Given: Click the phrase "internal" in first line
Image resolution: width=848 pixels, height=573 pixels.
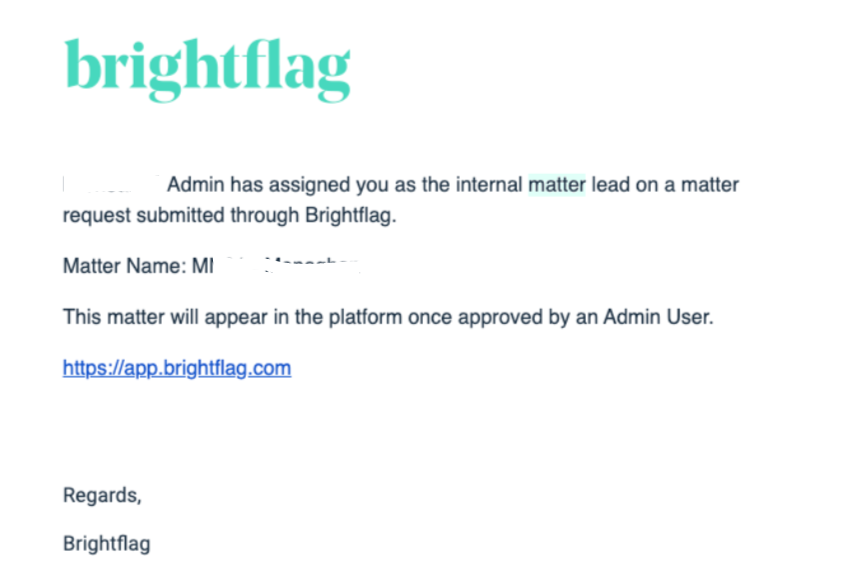Looking at the screenshot, I should [490, 185].
